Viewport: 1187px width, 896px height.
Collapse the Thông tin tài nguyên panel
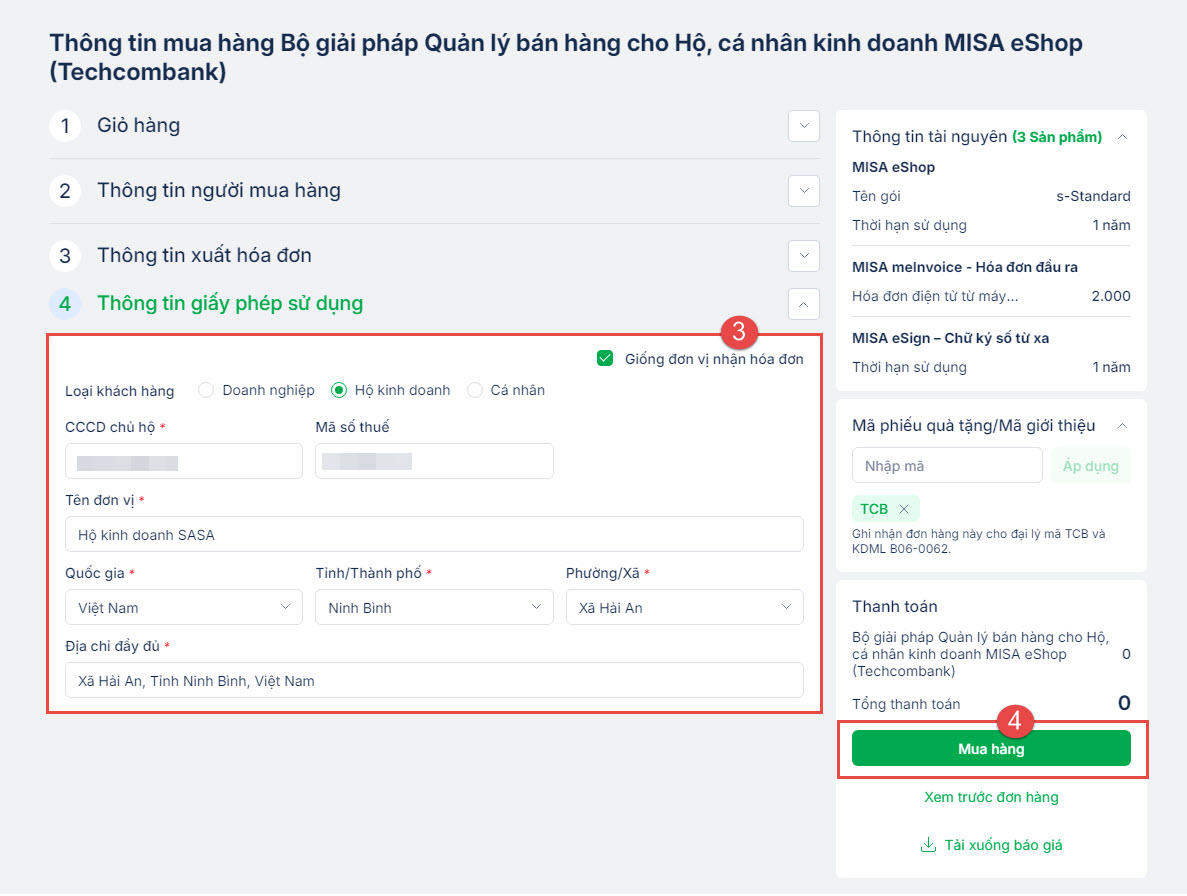1123,137
